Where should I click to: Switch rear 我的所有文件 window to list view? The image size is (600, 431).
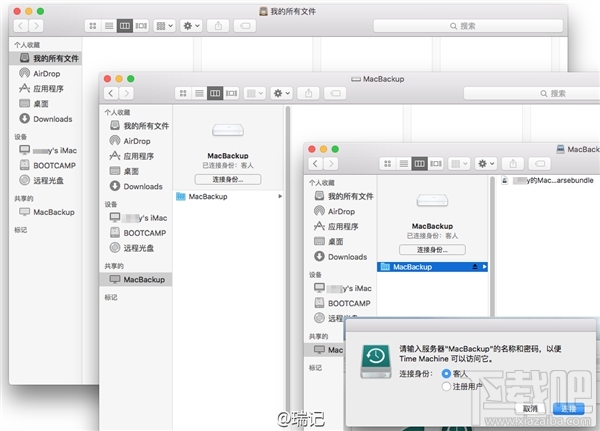tap(109, 26)
